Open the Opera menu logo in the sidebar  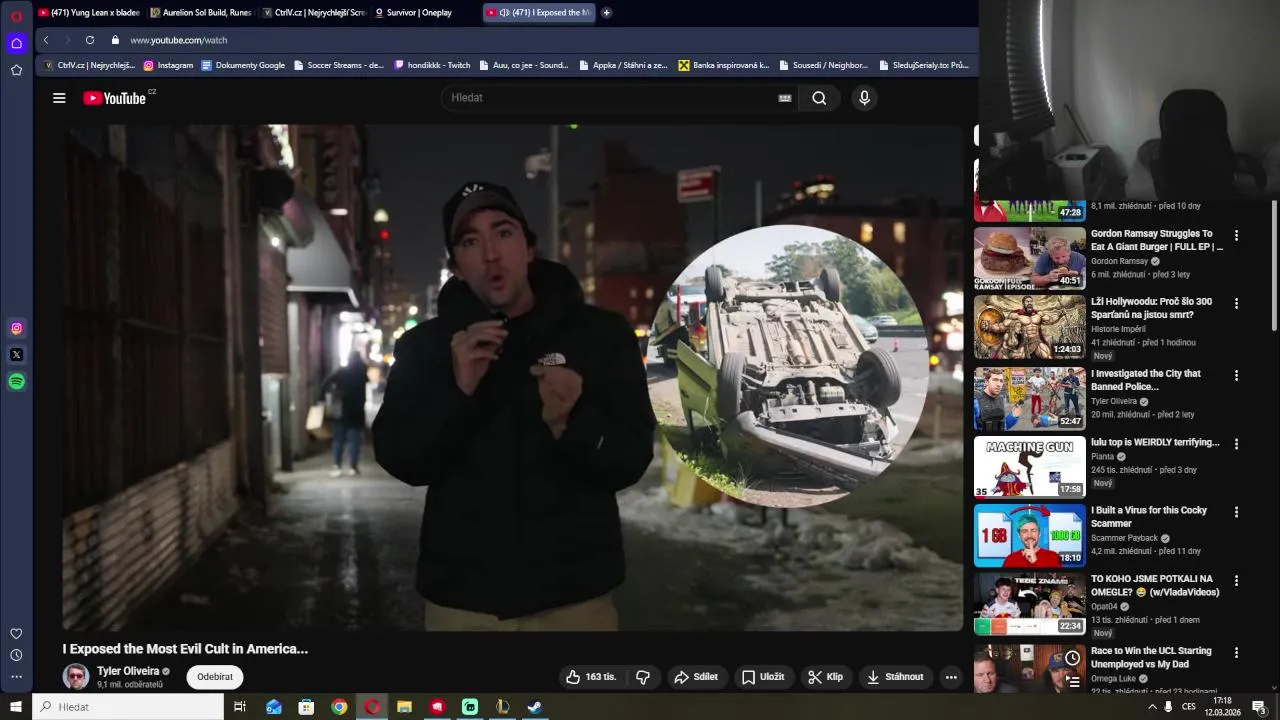point(16,16)
